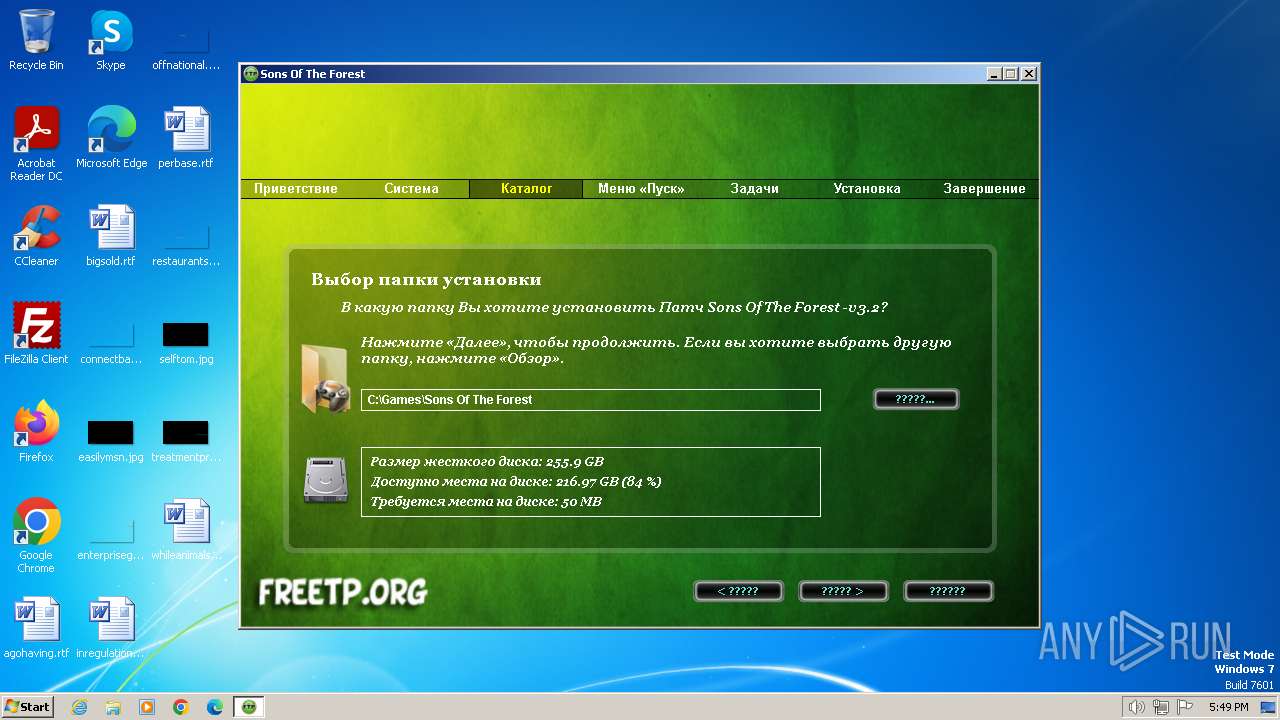This screenshot has width=1280, height=720.
Task: Open the Recycle Bin desktop icon
Action: coord(36,40)
